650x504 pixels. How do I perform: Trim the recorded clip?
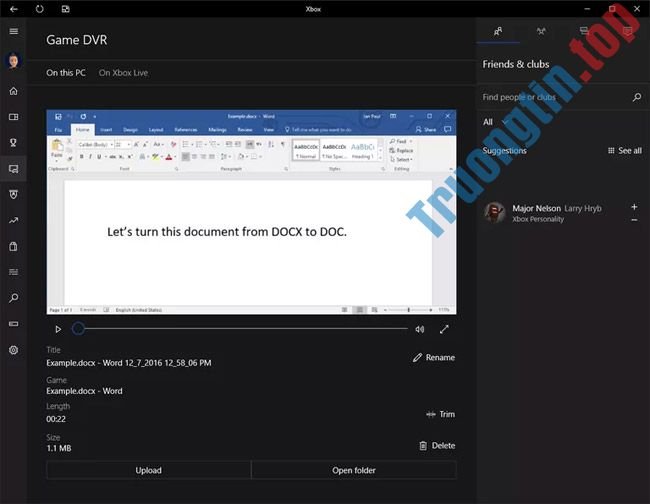click(440, 414)
